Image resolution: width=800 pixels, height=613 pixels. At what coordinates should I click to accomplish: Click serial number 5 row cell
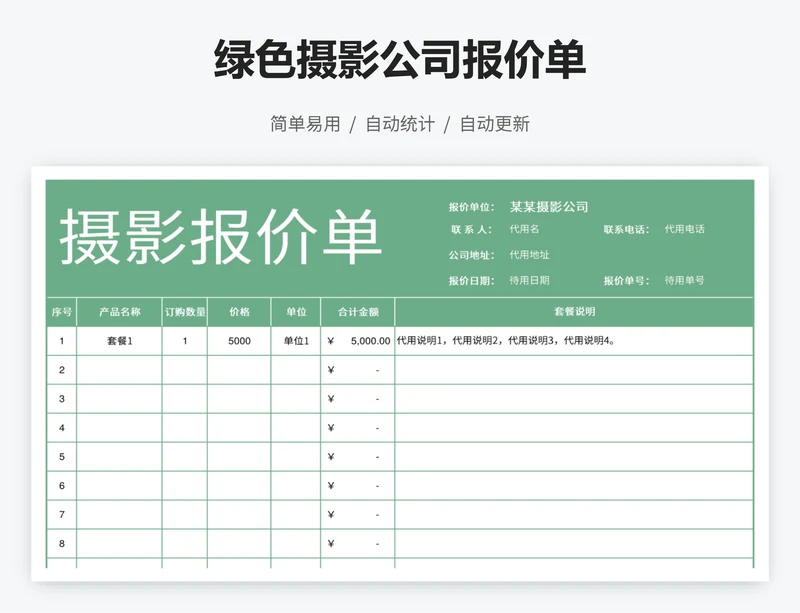point(62,457)
